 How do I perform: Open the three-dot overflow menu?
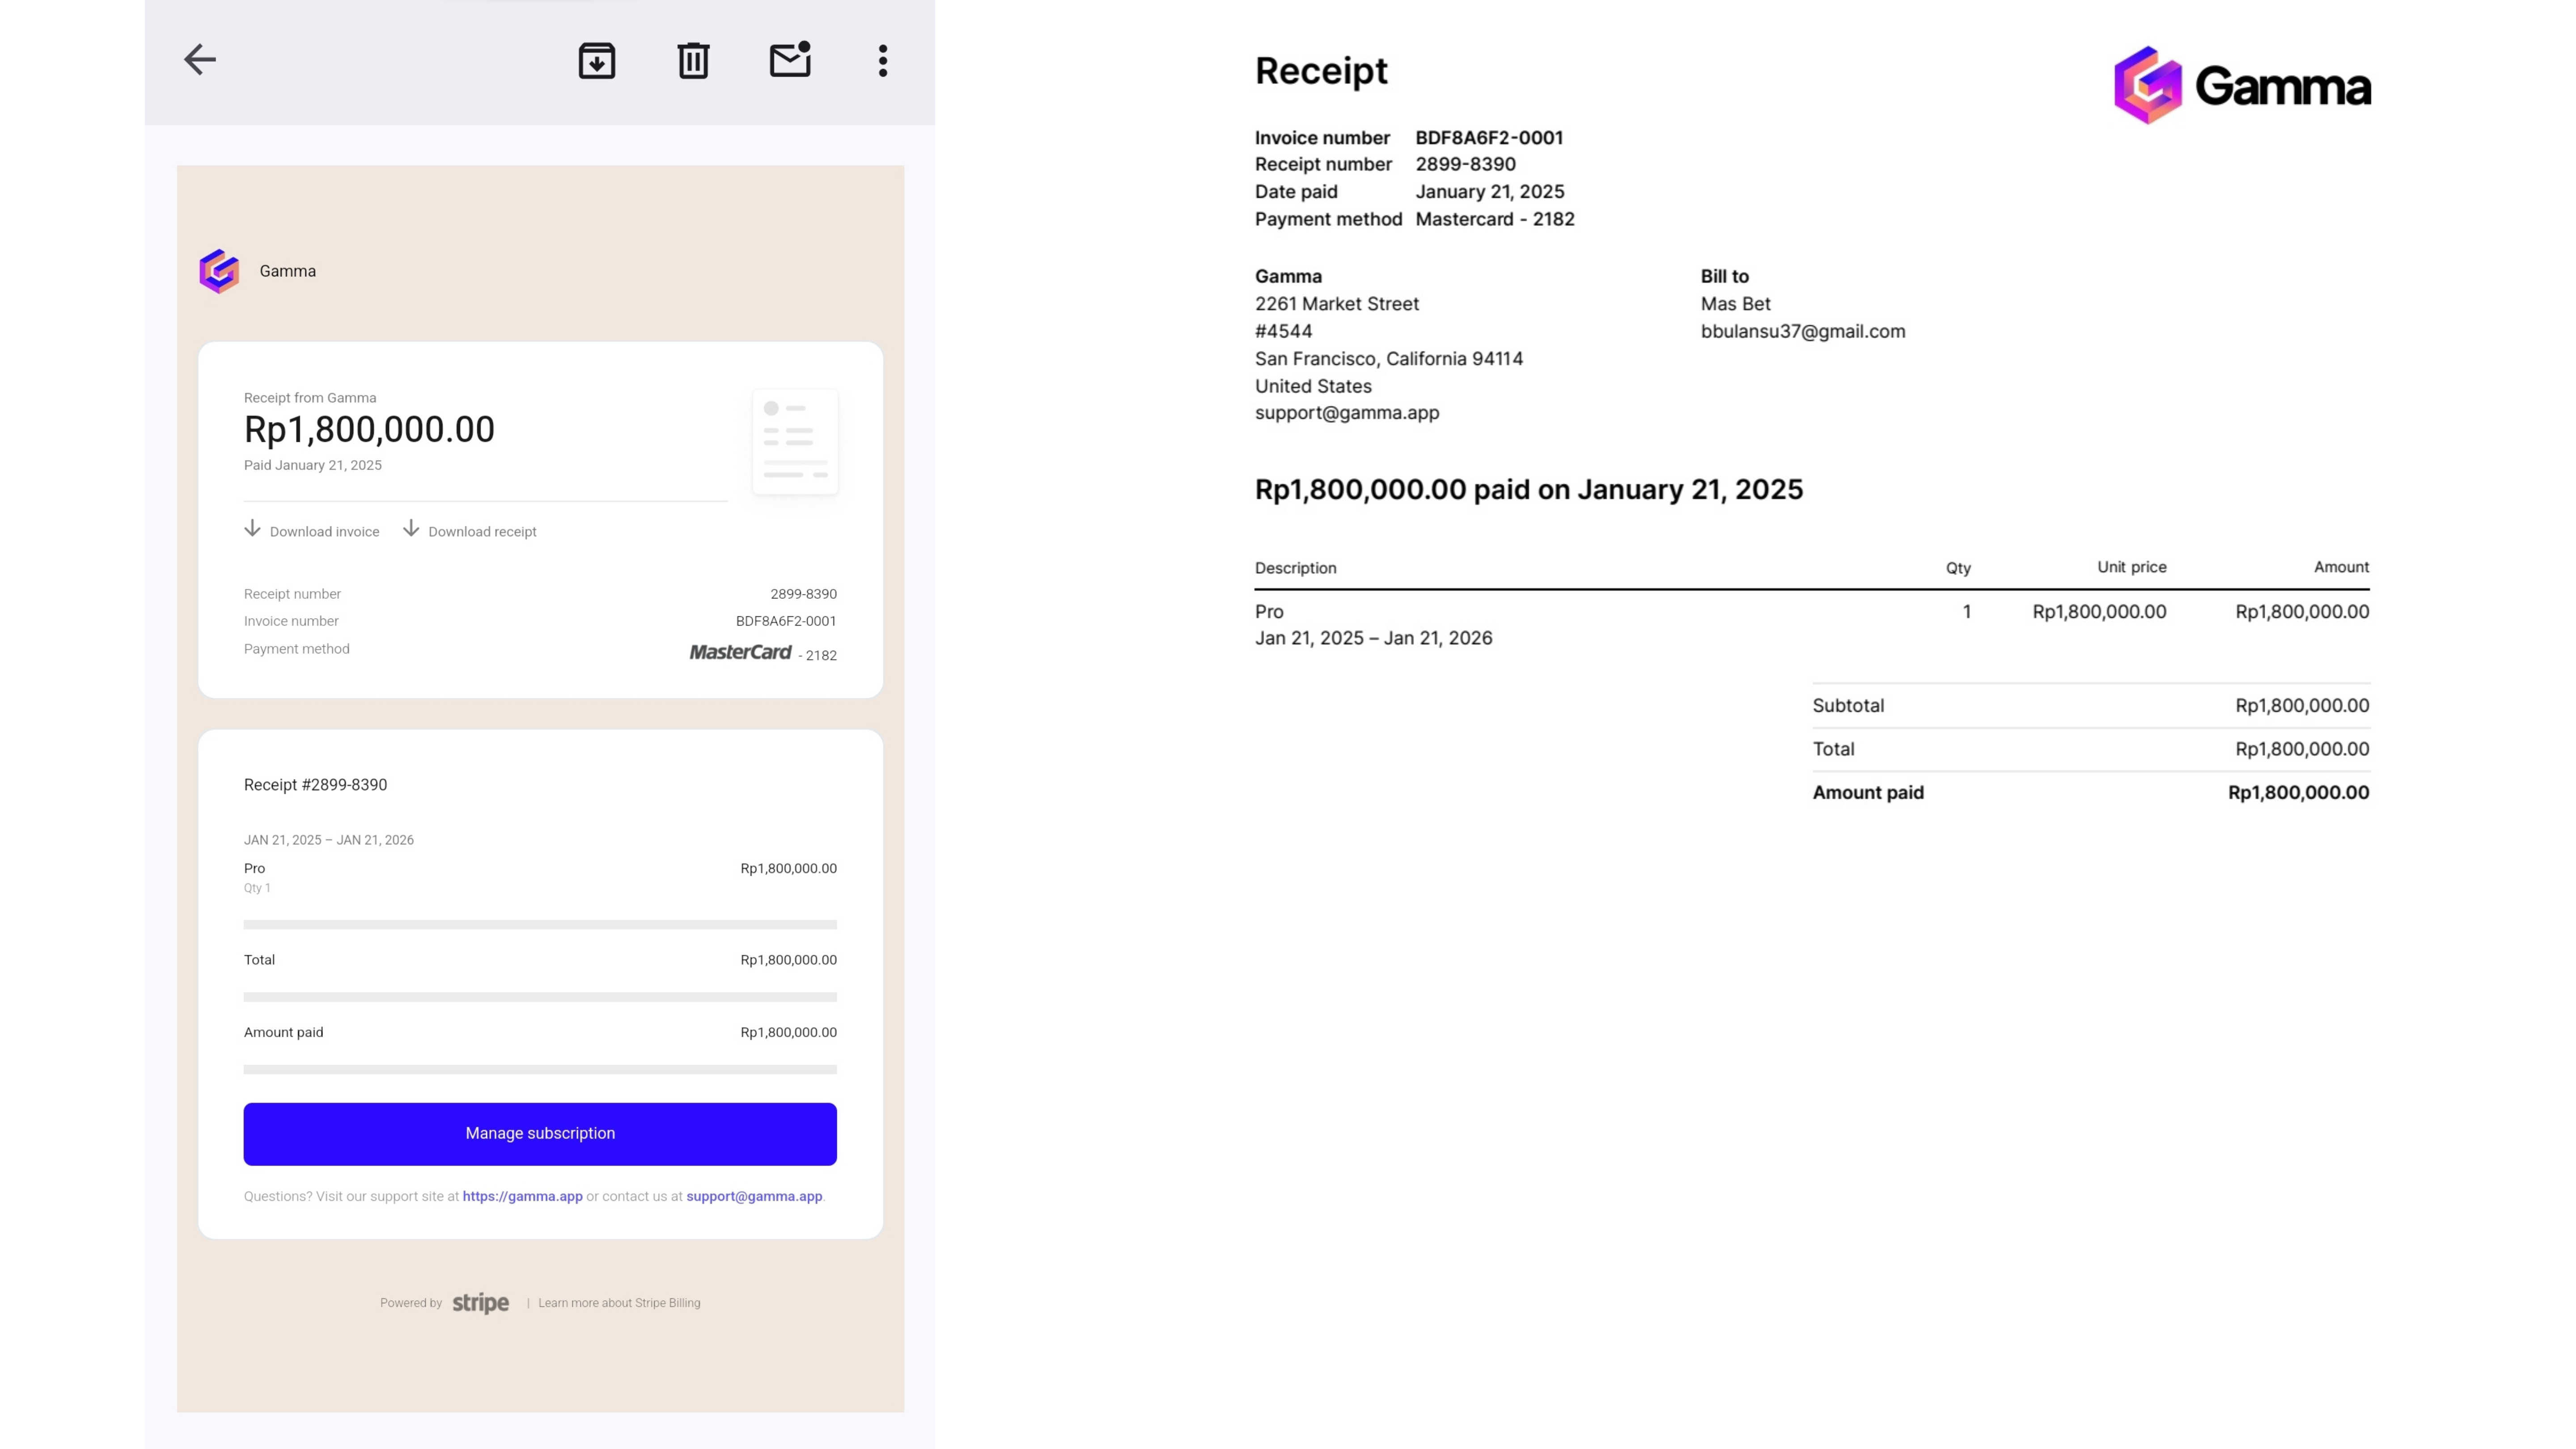pyautogui.click(x=882, y=61)
